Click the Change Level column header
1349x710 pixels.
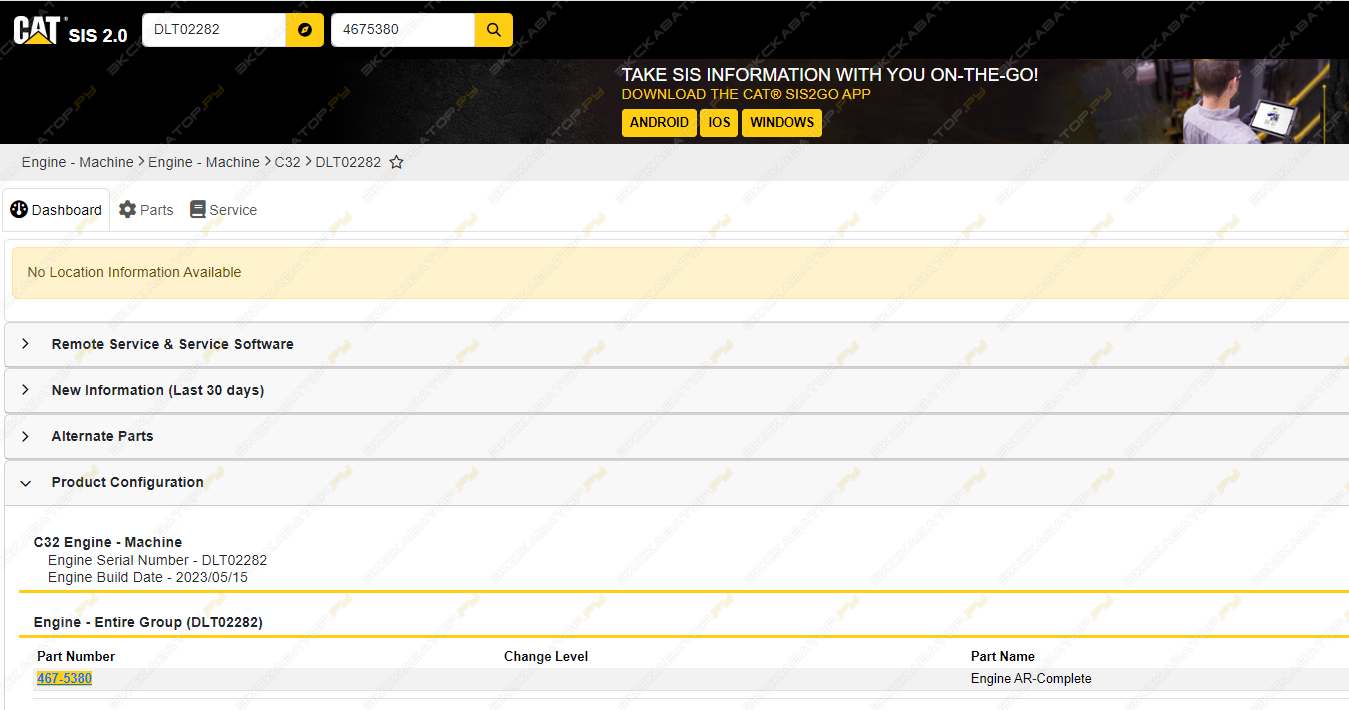click(x=546, y=657)
